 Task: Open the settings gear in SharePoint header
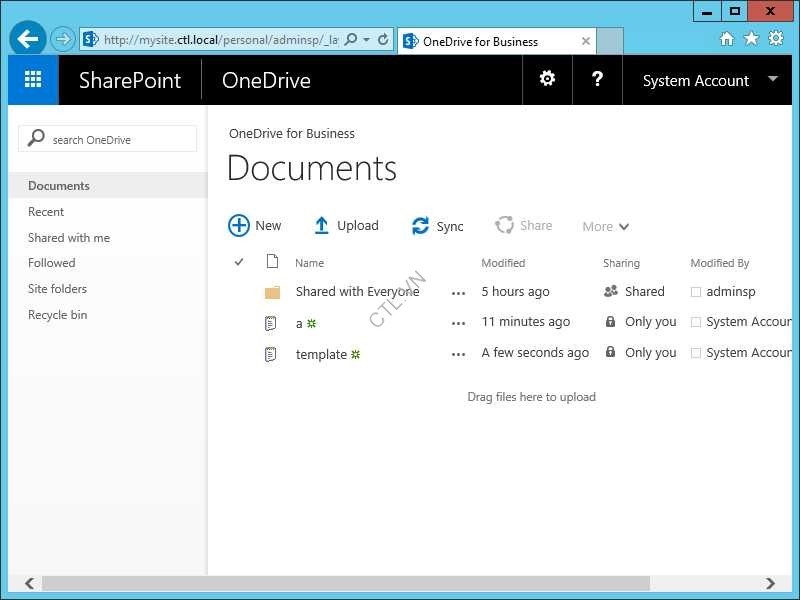547,79
